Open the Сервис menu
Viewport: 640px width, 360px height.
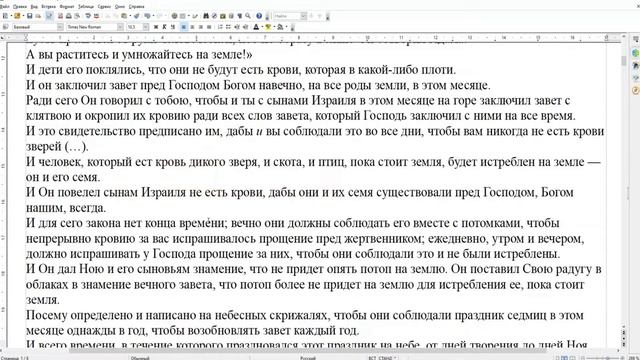pyautogui.click(x=104, y=7)
